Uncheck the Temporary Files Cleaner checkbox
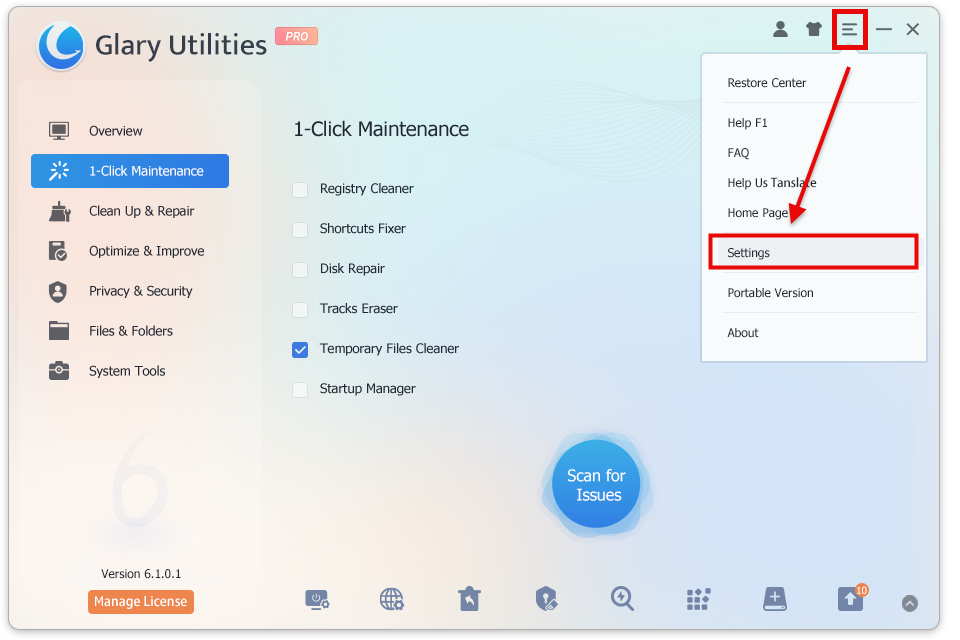The height and width of the screenshot is (640, 960). [x=300, y=350]
